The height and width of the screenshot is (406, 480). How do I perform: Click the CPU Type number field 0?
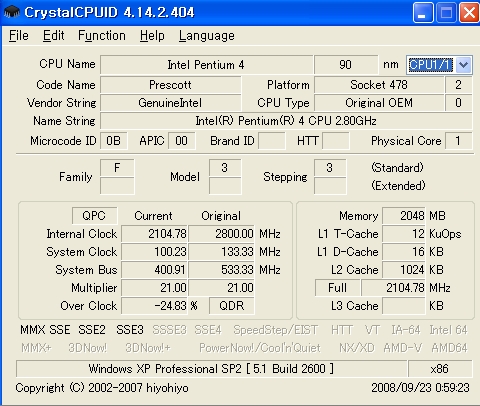[459, 103]
